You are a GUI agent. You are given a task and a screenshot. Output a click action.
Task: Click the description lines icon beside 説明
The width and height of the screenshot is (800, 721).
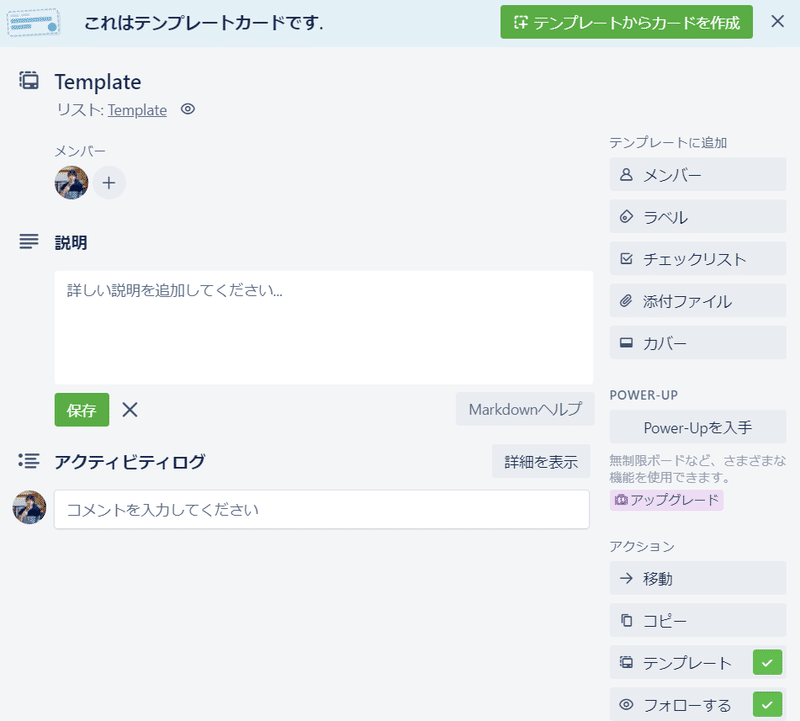tap(29, 242)
